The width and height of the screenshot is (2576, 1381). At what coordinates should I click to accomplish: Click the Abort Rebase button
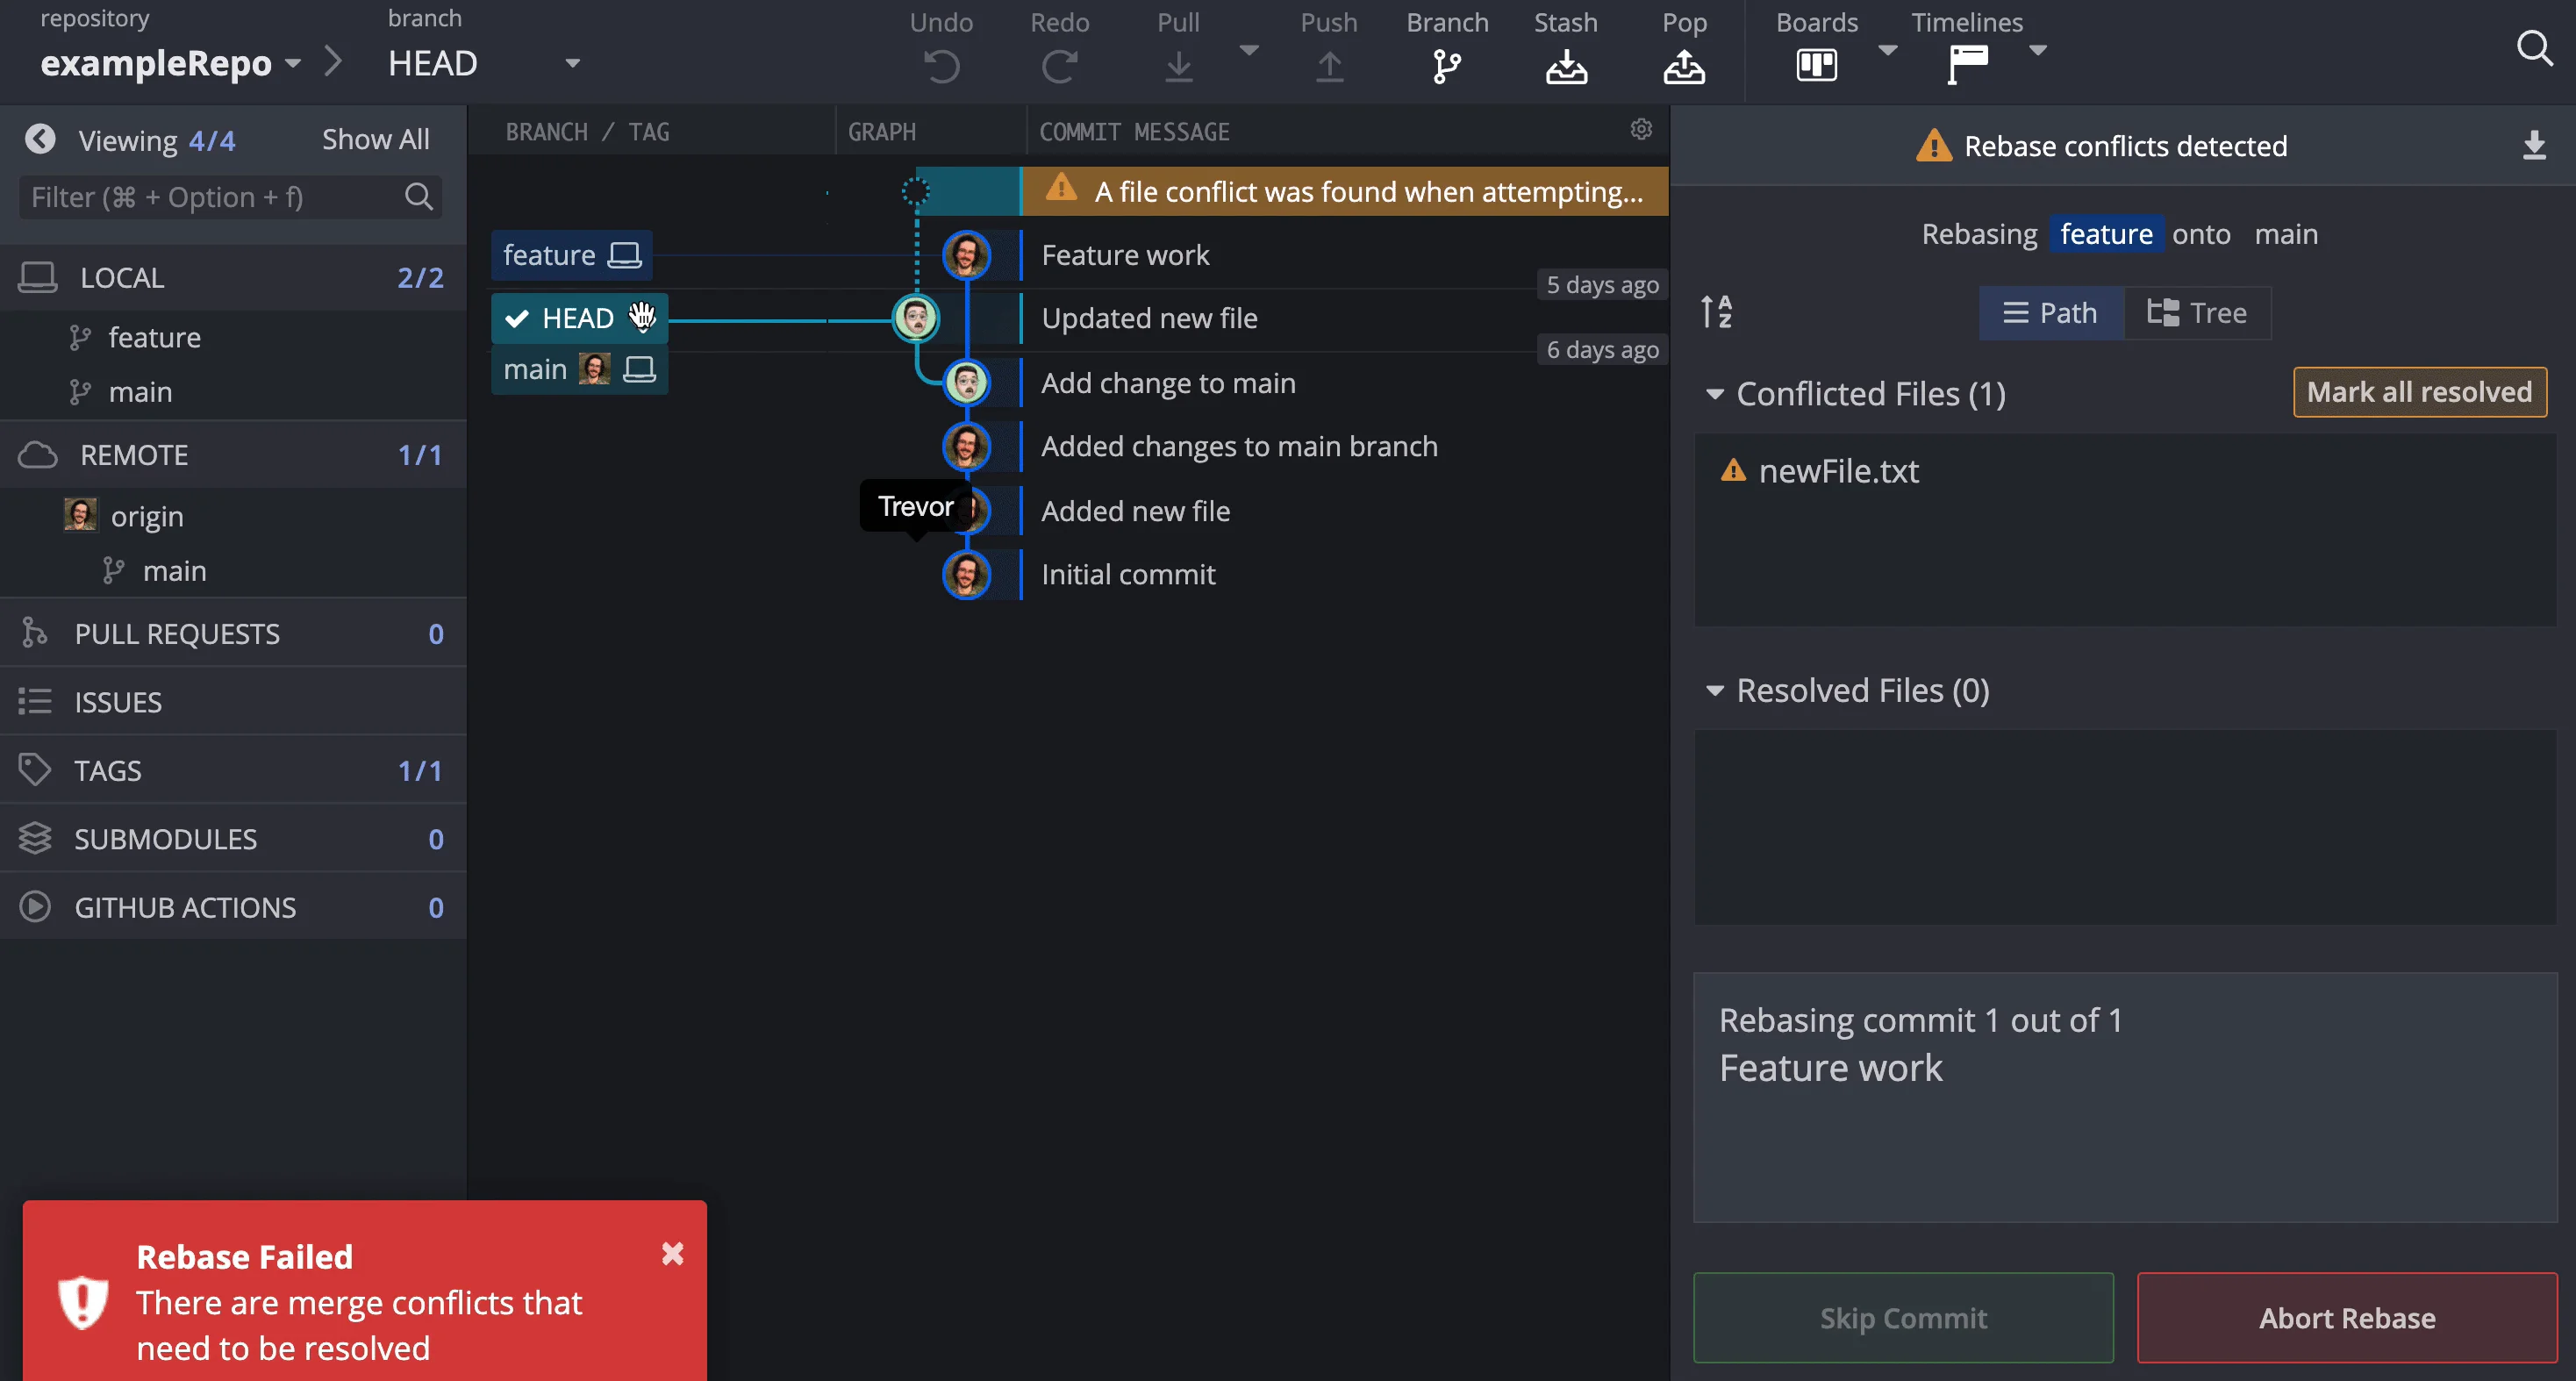tap(2346, 1318)
